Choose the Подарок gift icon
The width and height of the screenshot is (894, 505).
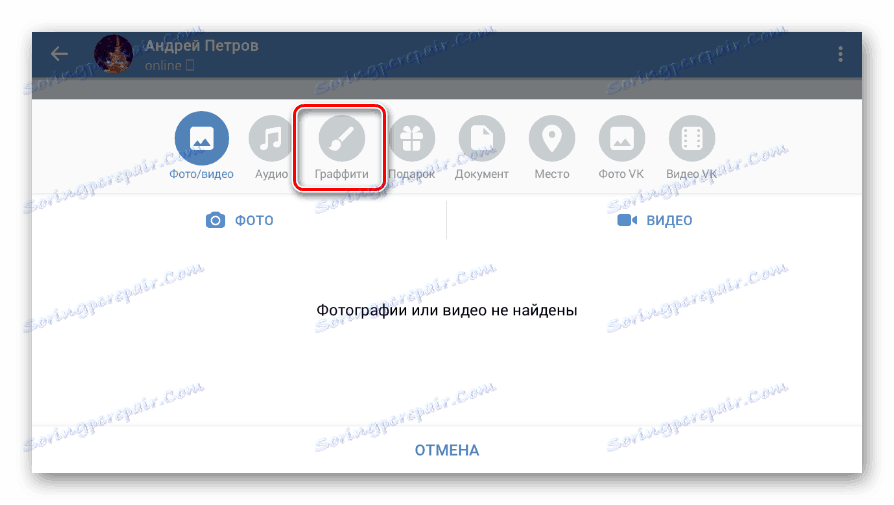[412, 139]
